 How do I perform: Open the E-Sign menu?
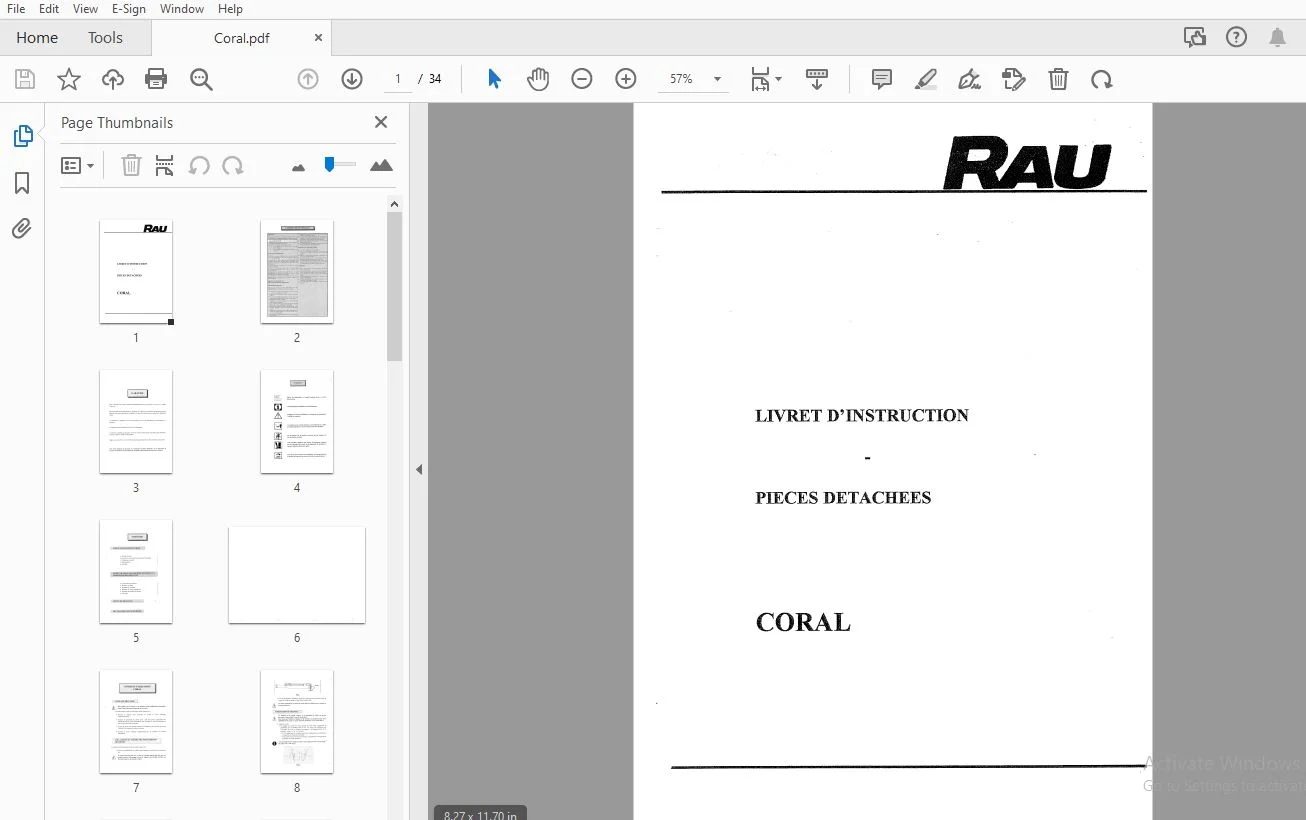click(x=128, y=9)
